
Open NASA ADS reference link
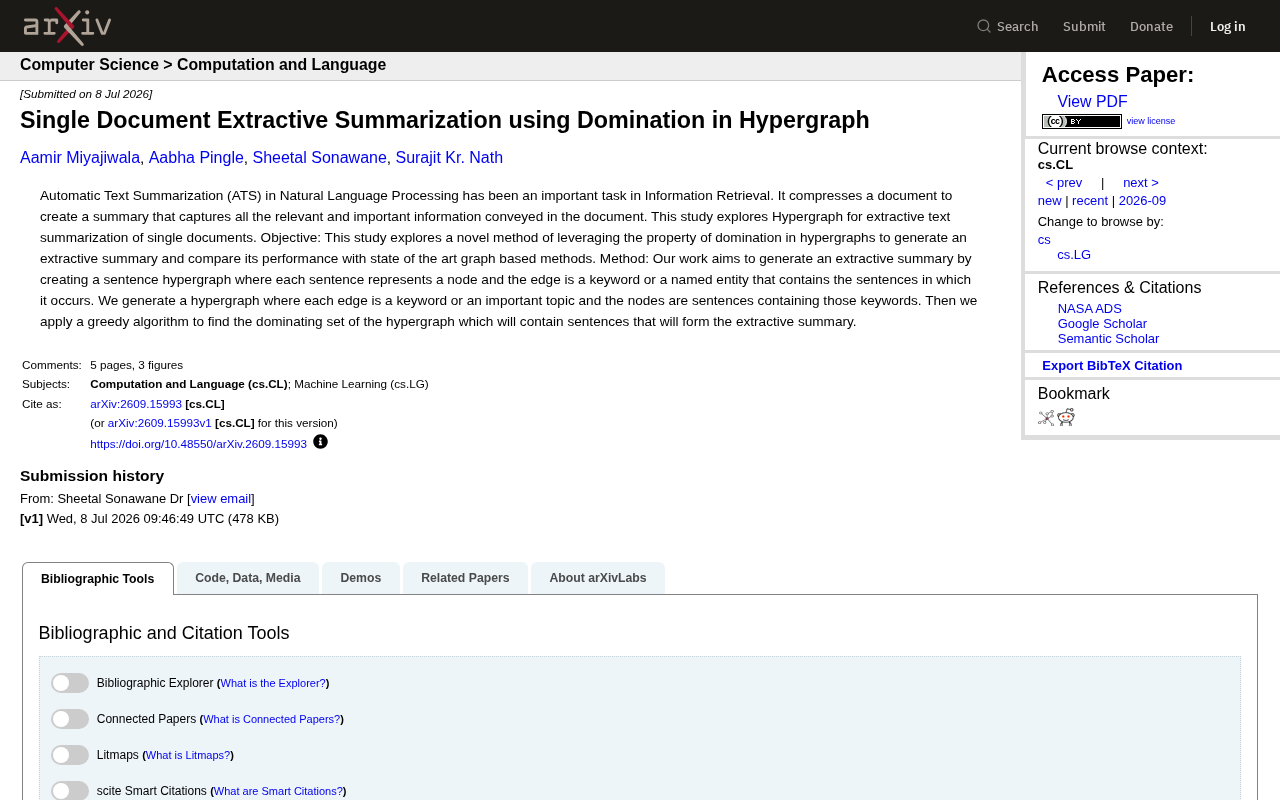(x=1090, y=309)
